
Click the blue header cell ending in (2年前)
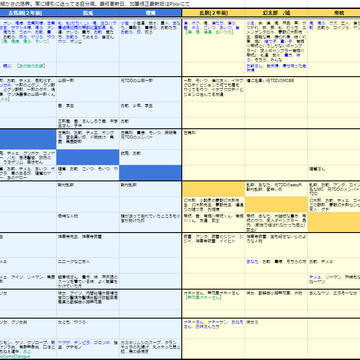(28, 13)
